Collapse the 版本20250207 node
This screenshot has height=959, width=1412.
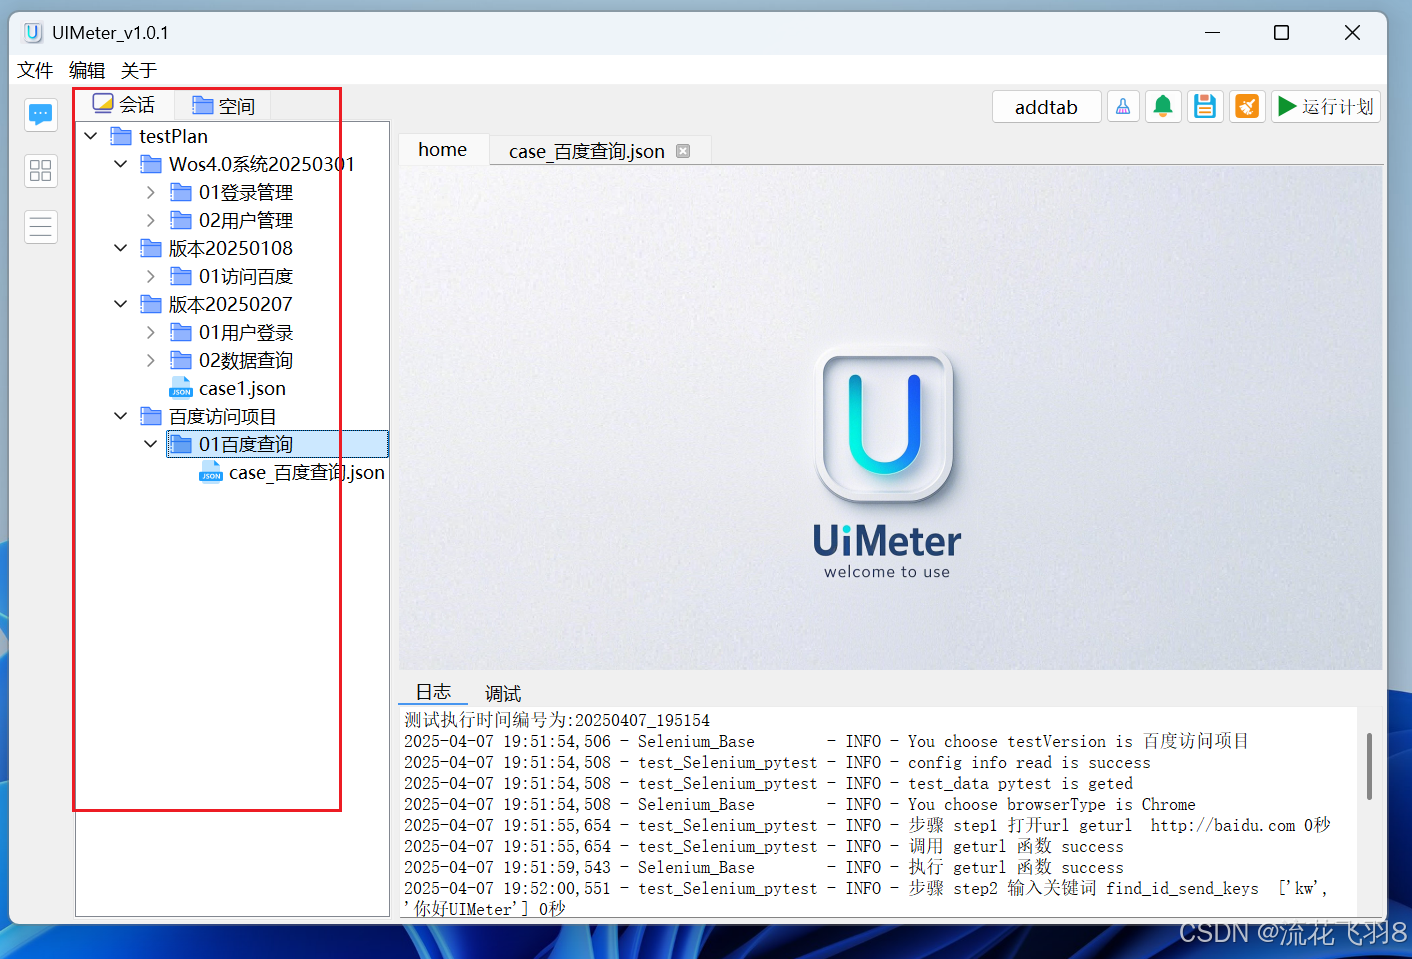tap(121, 304)
